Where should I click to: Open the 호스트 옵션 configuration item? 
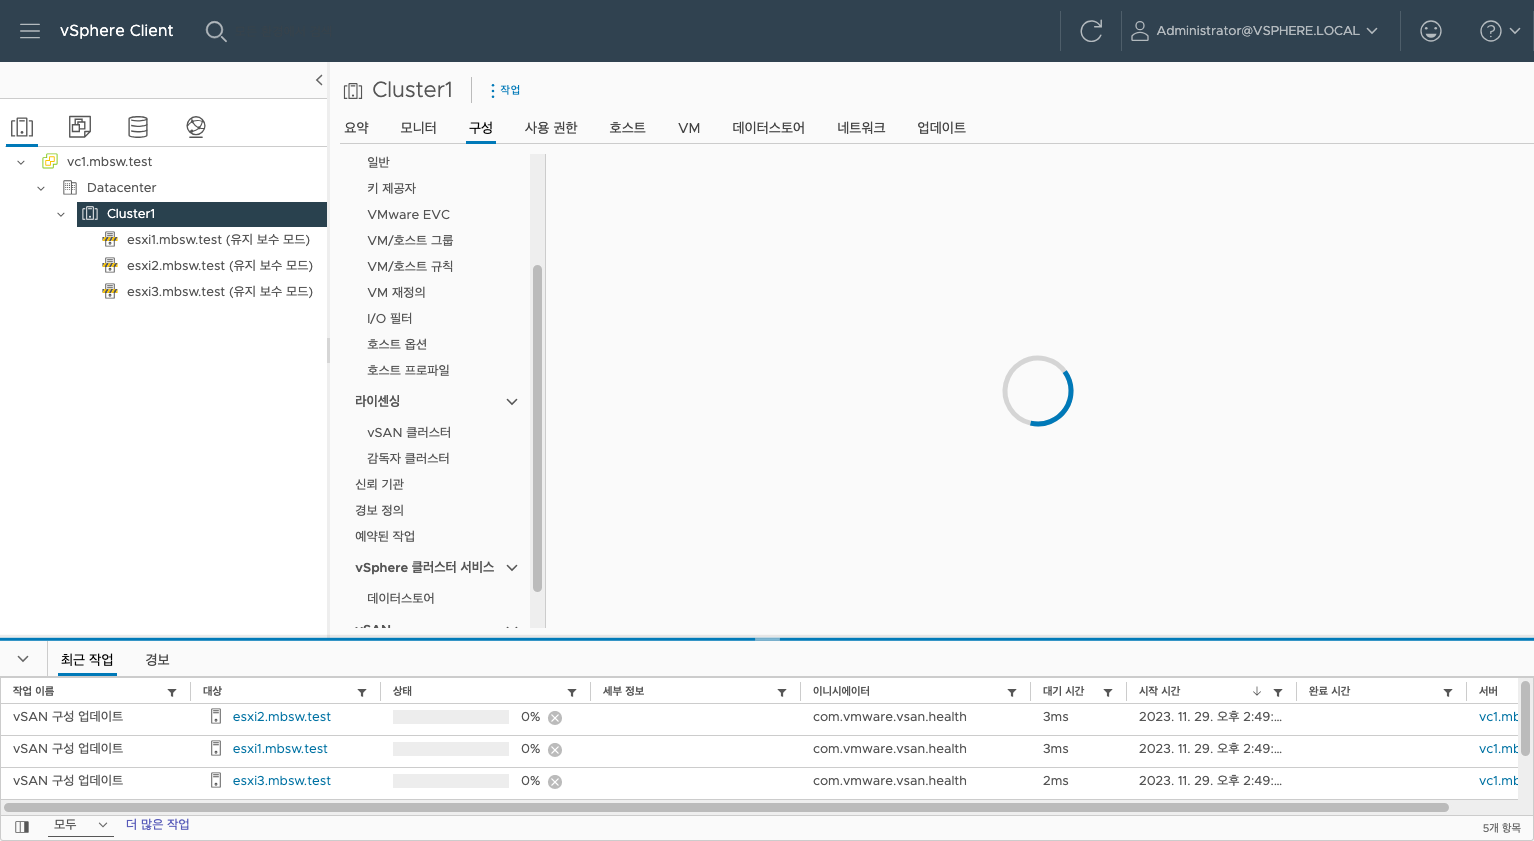[397, 344]
